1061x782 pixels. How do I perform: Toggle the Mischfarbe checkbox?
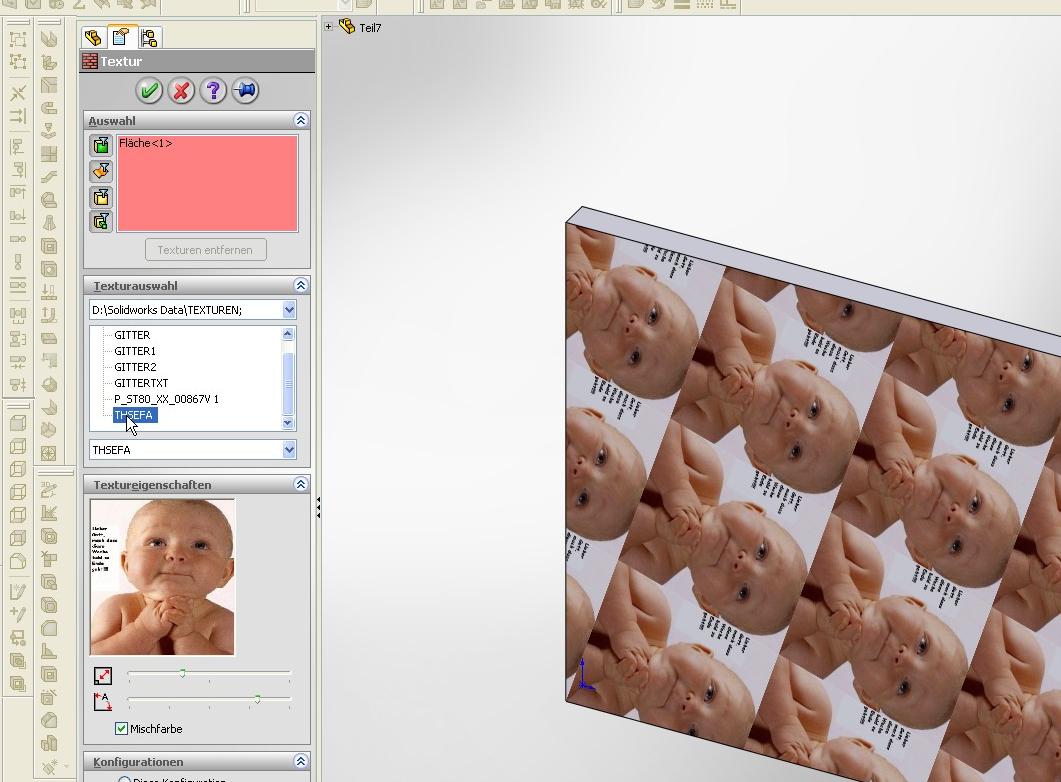[121, 729]
